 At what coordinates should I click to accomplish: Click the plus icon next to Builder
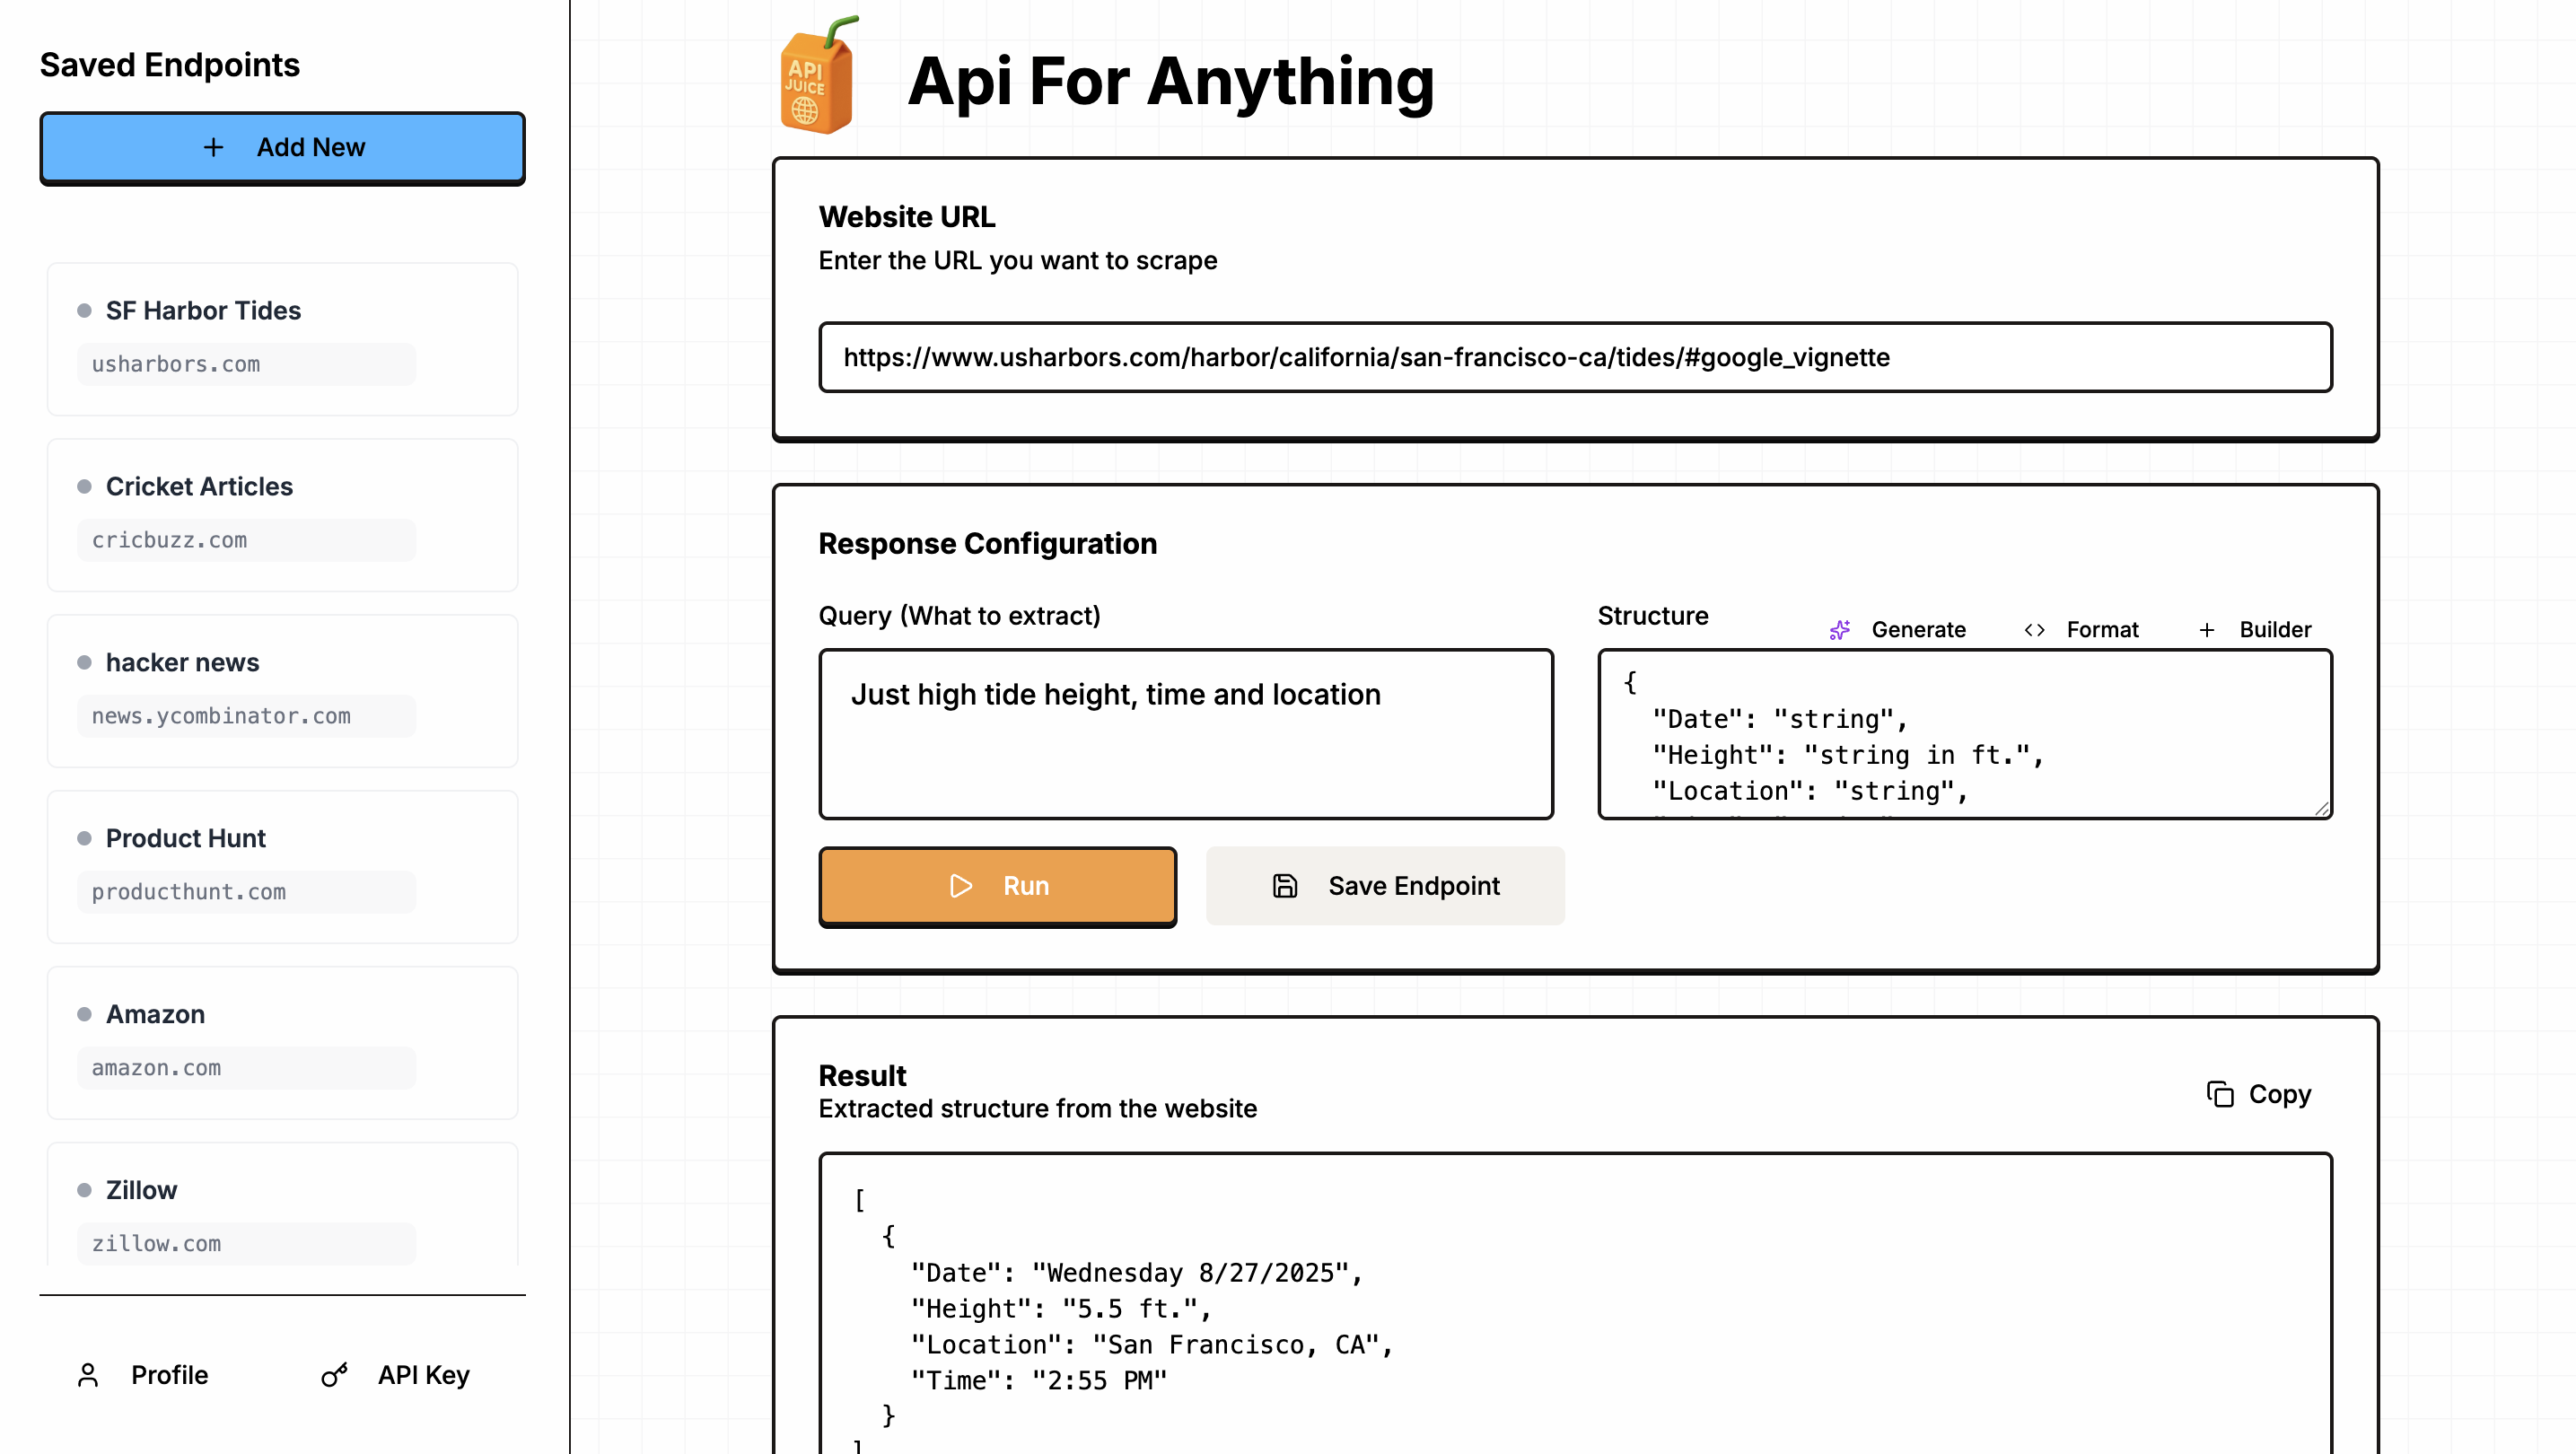(x=2206, y=630)
